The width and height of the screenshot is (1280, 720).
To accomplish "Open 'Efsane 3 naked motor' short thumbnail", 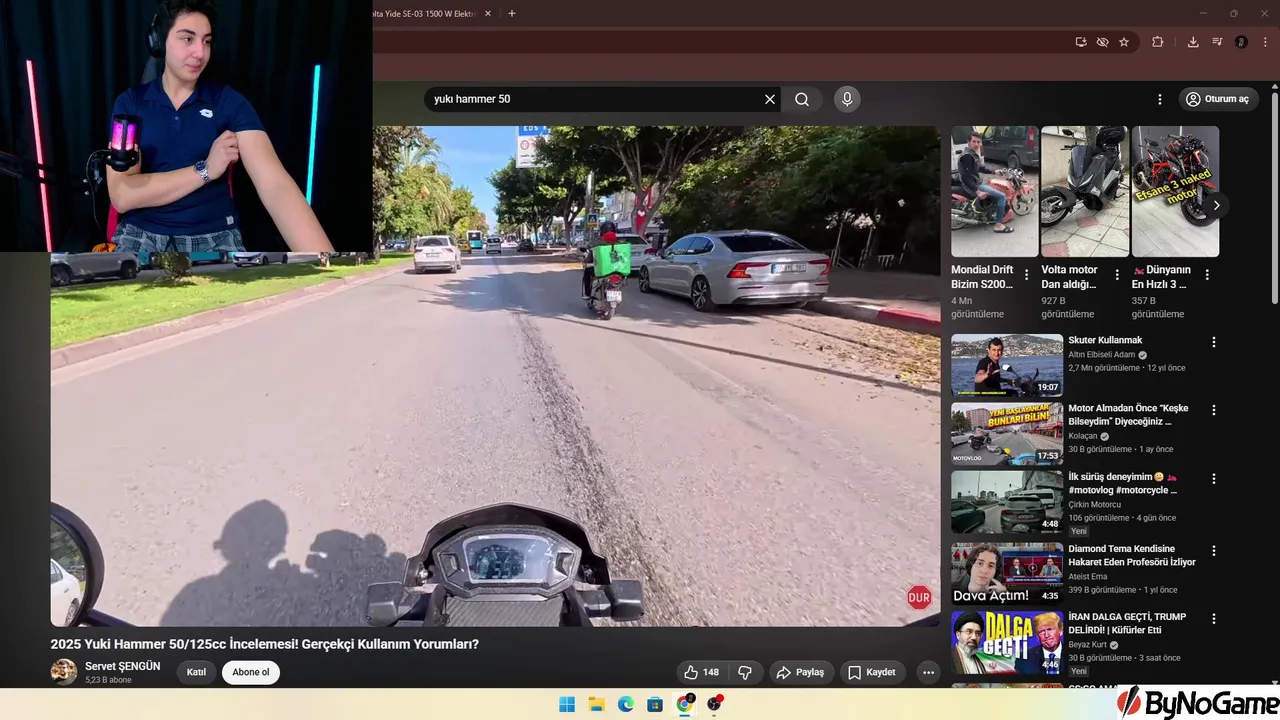I will pos(1175,191).
